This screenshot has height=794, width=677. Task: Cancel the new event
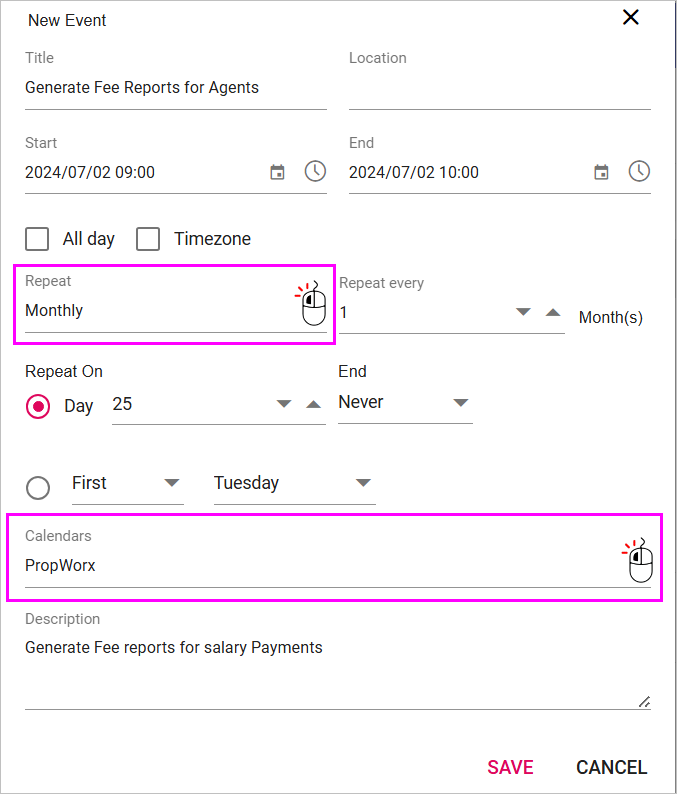tap(612, 767)
